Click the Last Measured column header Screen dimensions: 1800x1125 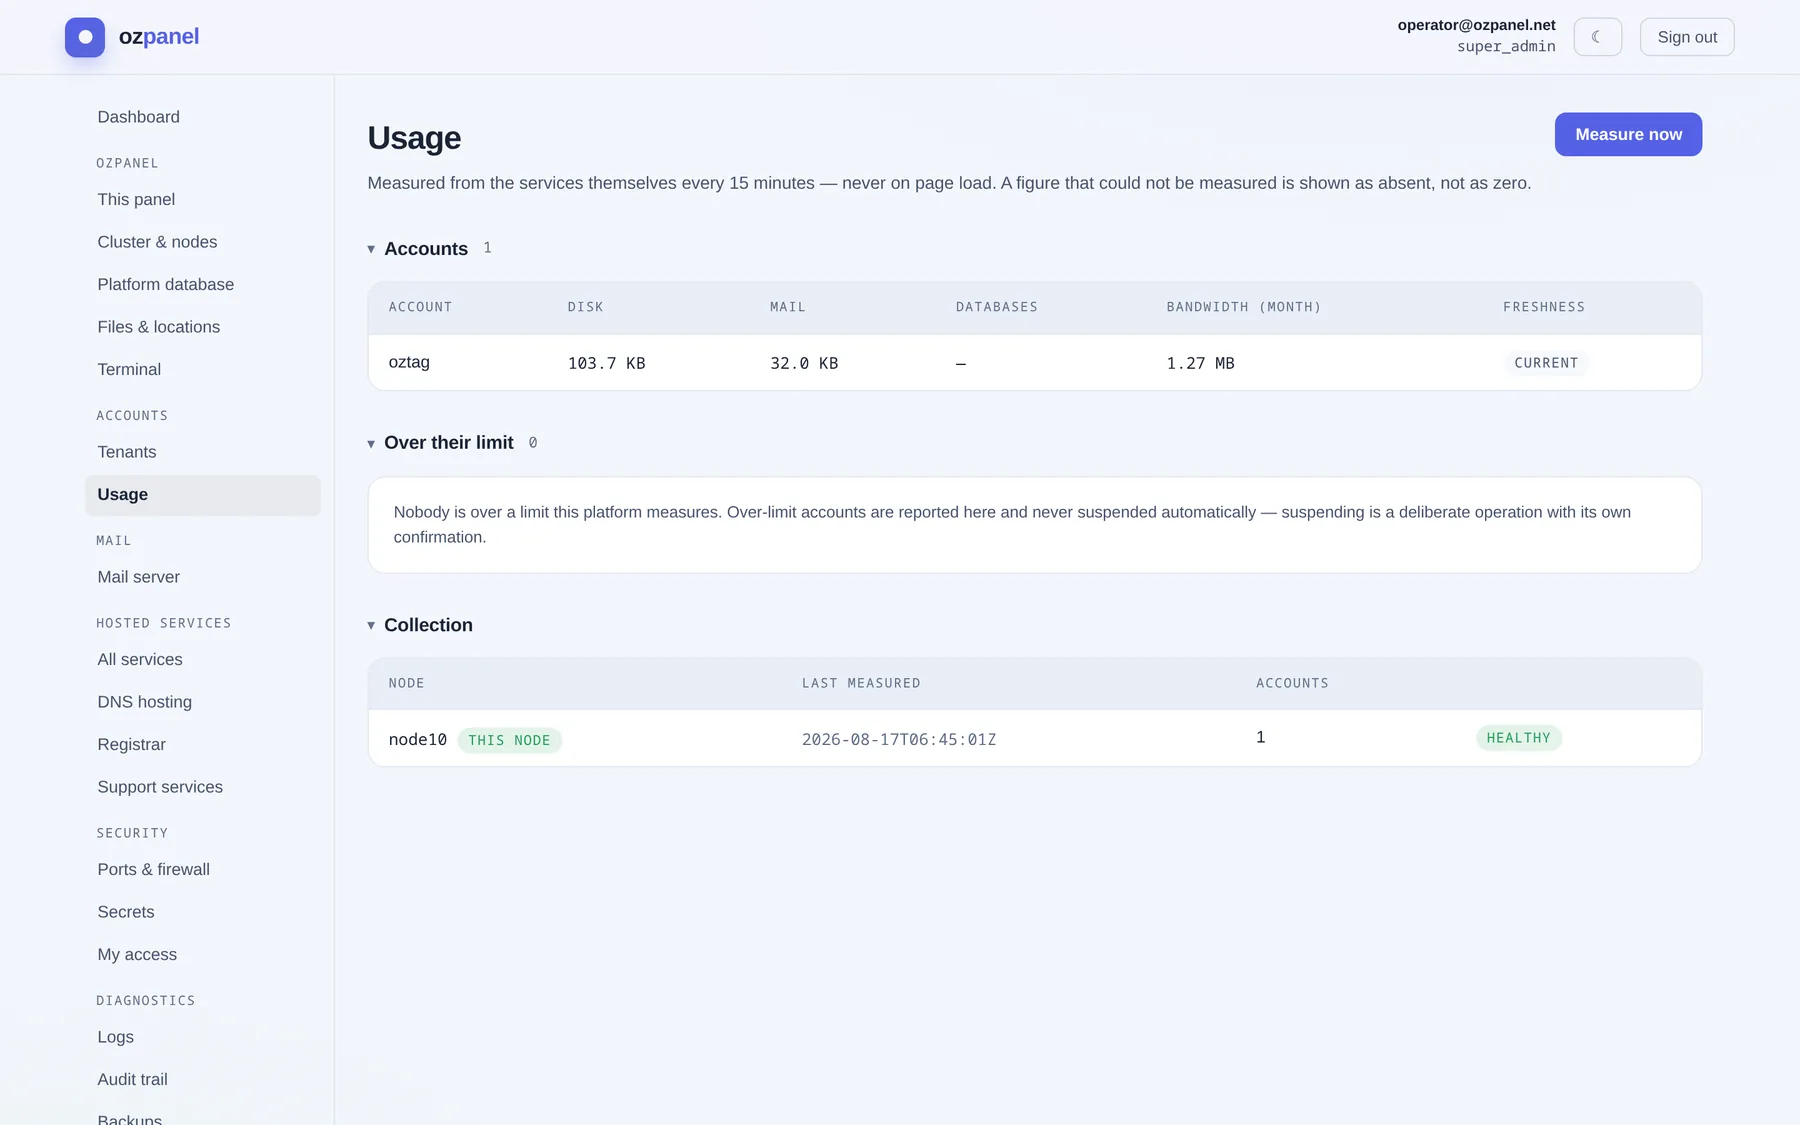click(x=861, y=683)
